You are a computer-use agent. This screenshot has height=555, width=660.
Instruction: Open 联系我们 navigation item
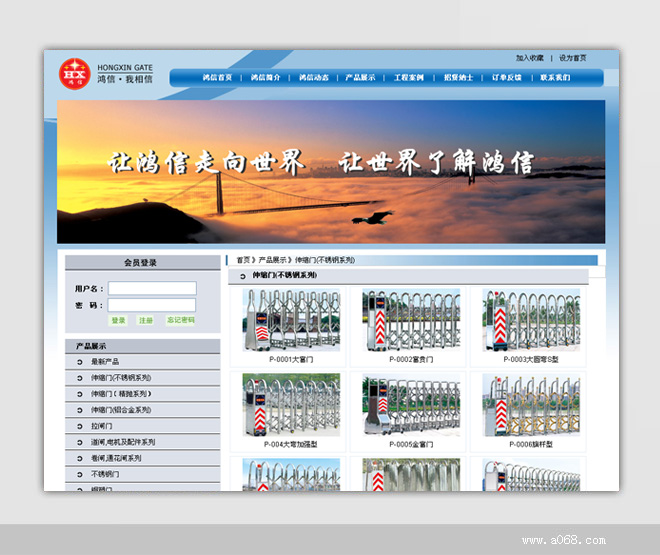coord(555,77)
